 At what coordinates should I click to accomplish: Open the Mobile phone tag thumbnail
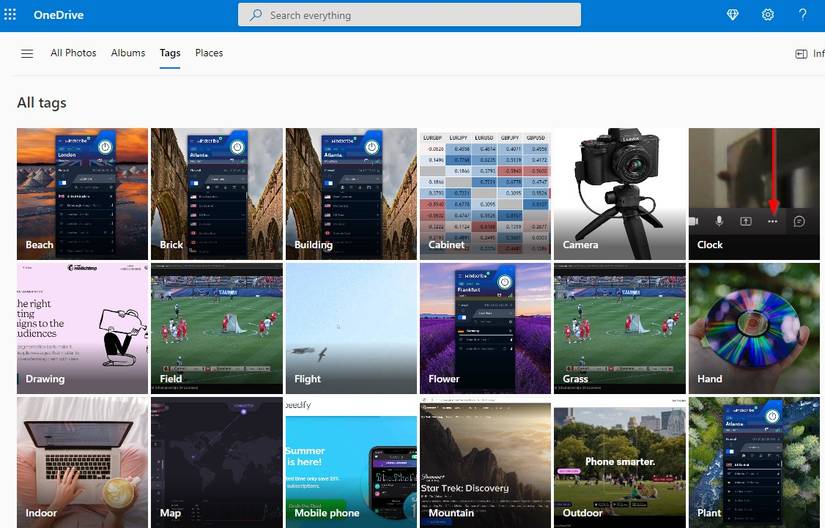pyautogui.click(x=351, y=462)
